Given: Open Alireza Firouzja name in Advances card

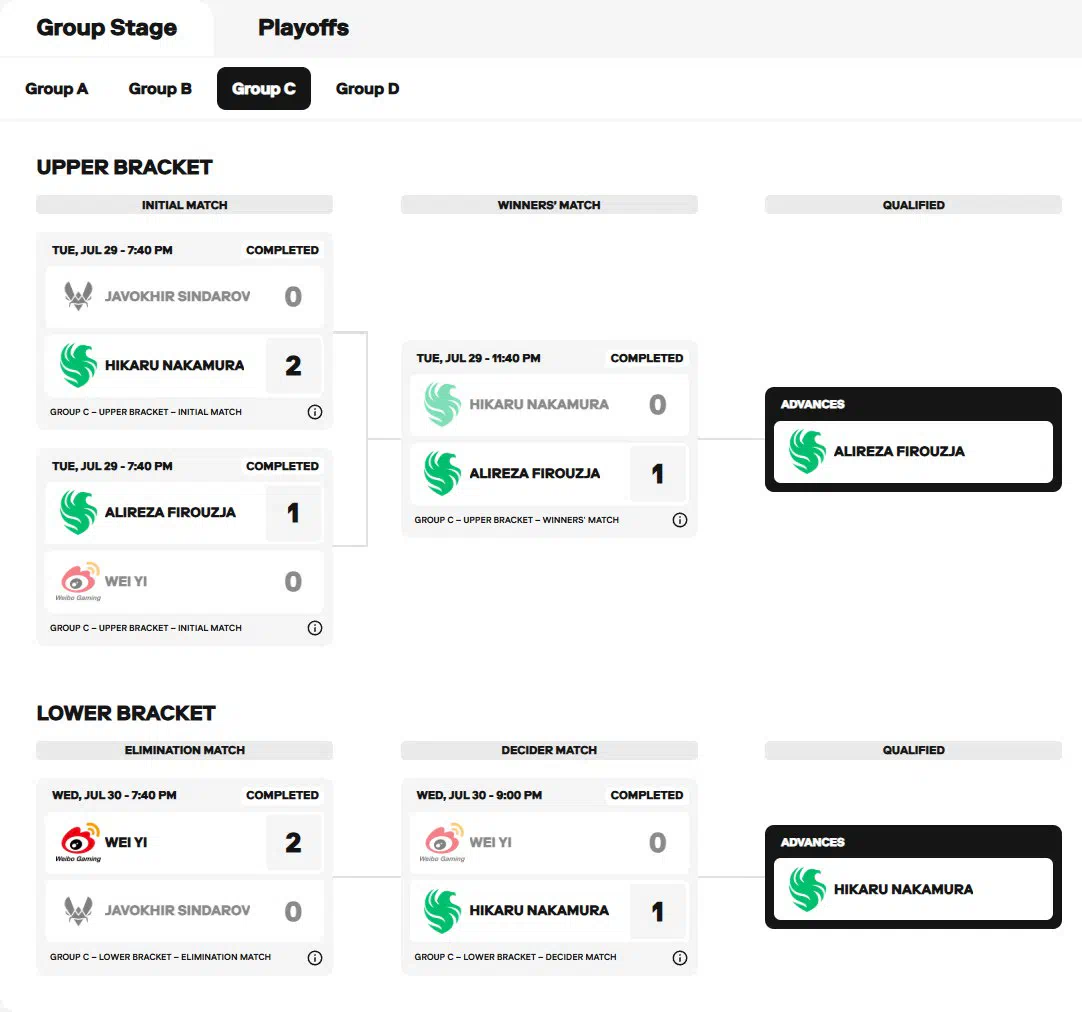Looking at the screenshot, I should (899, 451).
